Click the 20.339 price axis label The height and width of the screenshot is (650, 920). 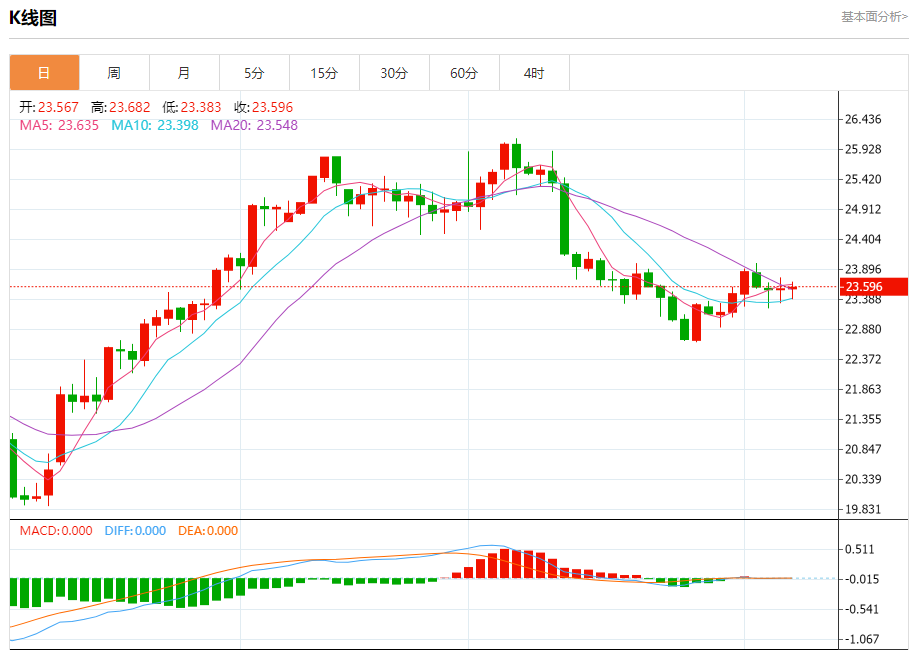pos(862,479)
